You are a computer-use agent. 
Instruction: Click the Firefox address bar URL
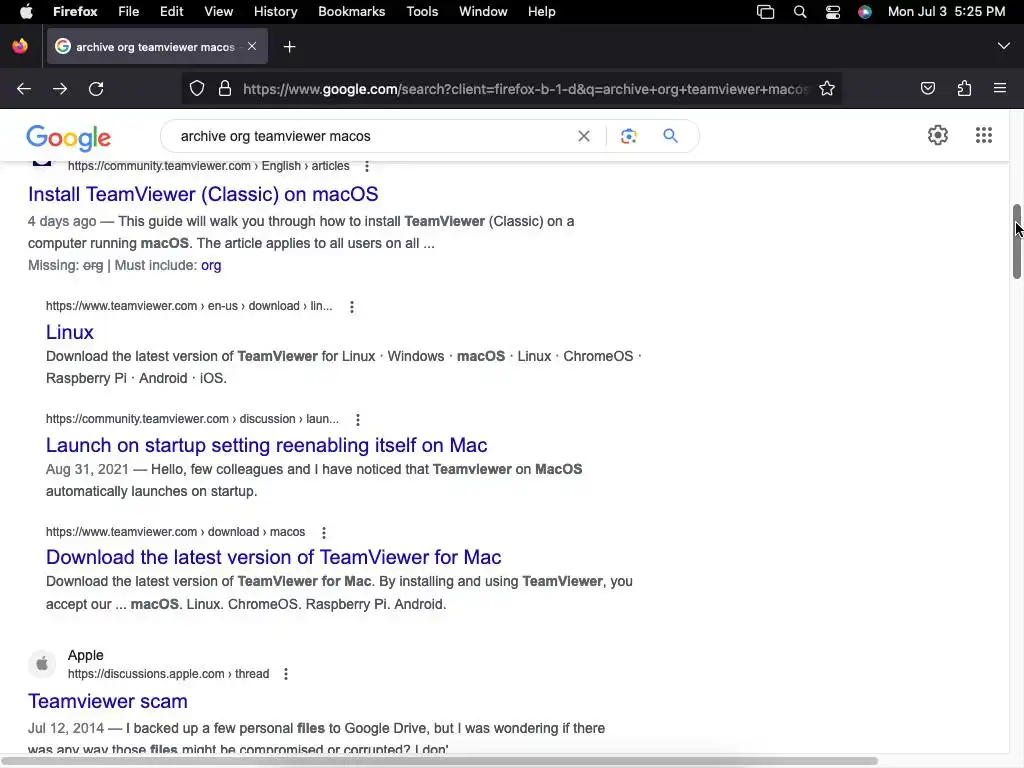[x=526, y=89]
